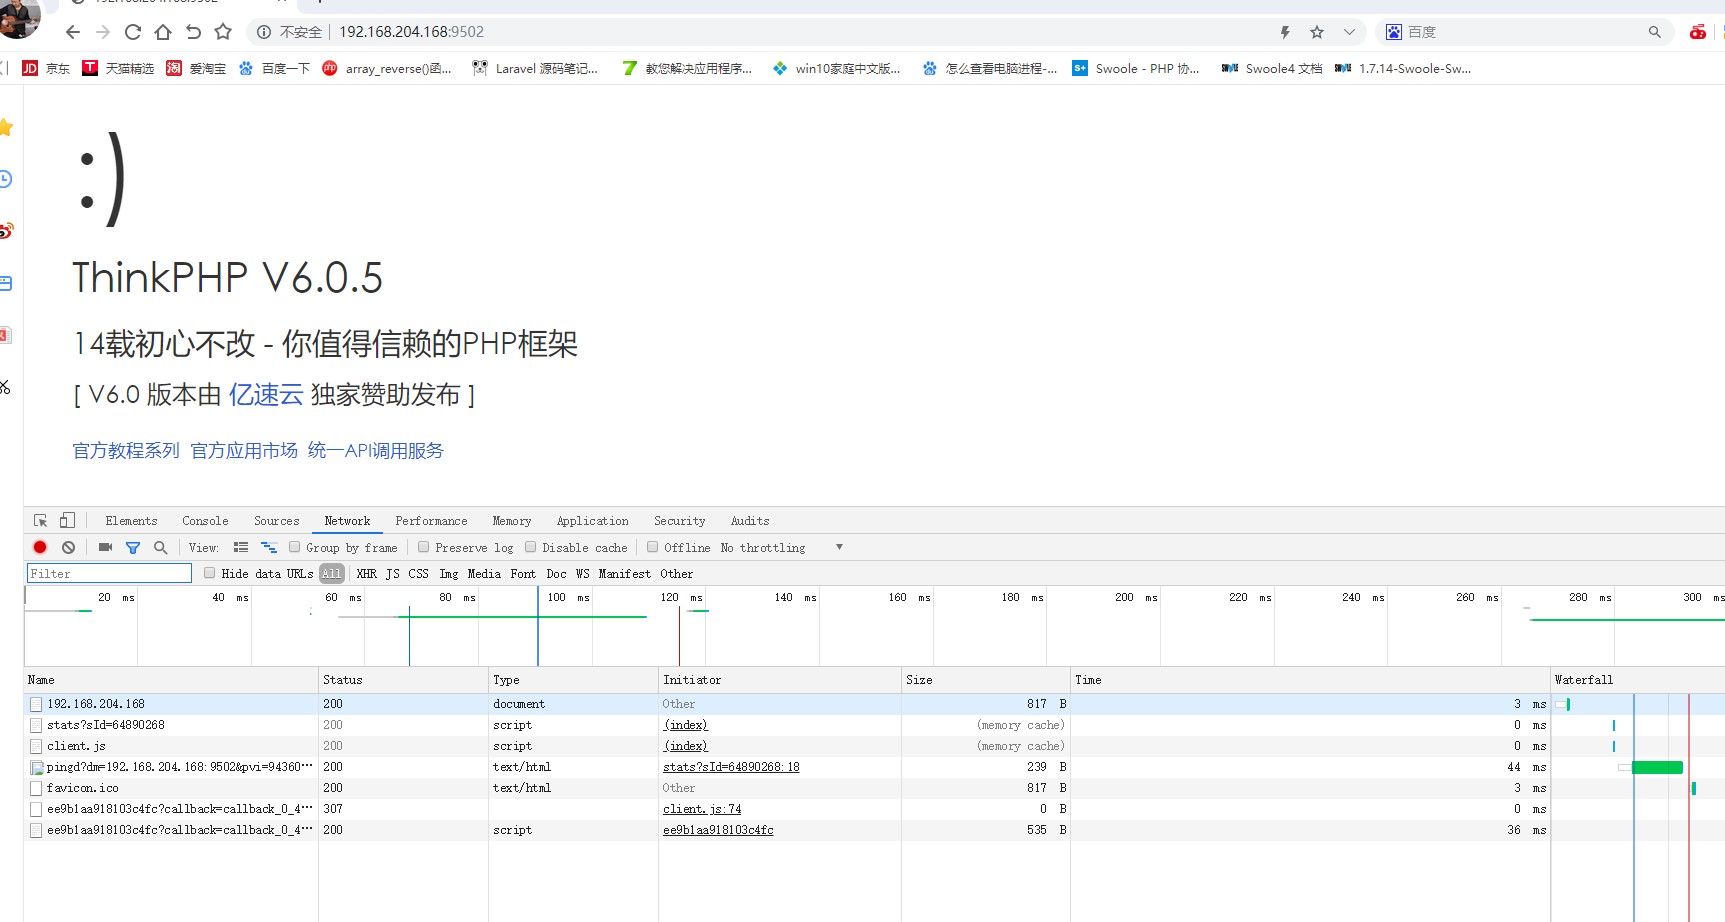
Task: Click the star icon in address bar
Action: pos(1317,32)
